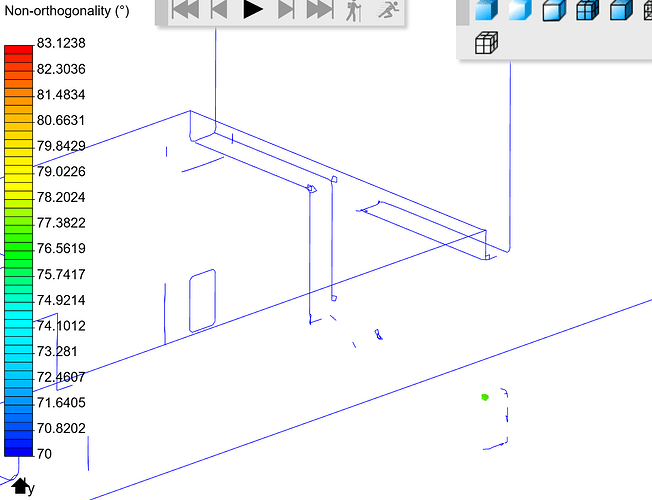The image size is (652, 500).
Task: Choose light blue smooth cube render mode
Action: [x=520, y=10]
